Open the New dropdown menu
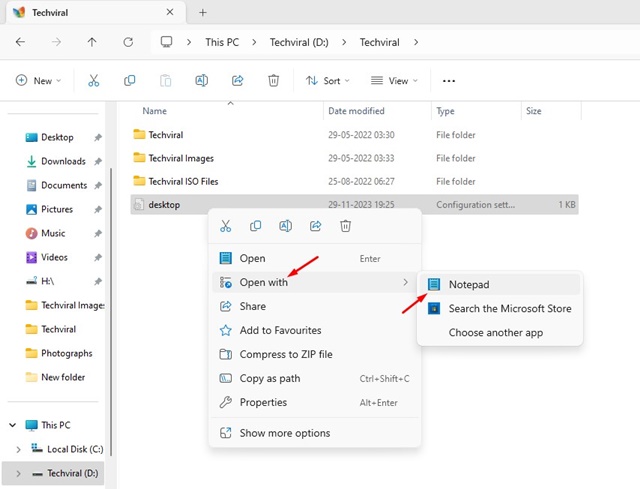The width and height of the screenshot is (640, 489). point(38,81)
